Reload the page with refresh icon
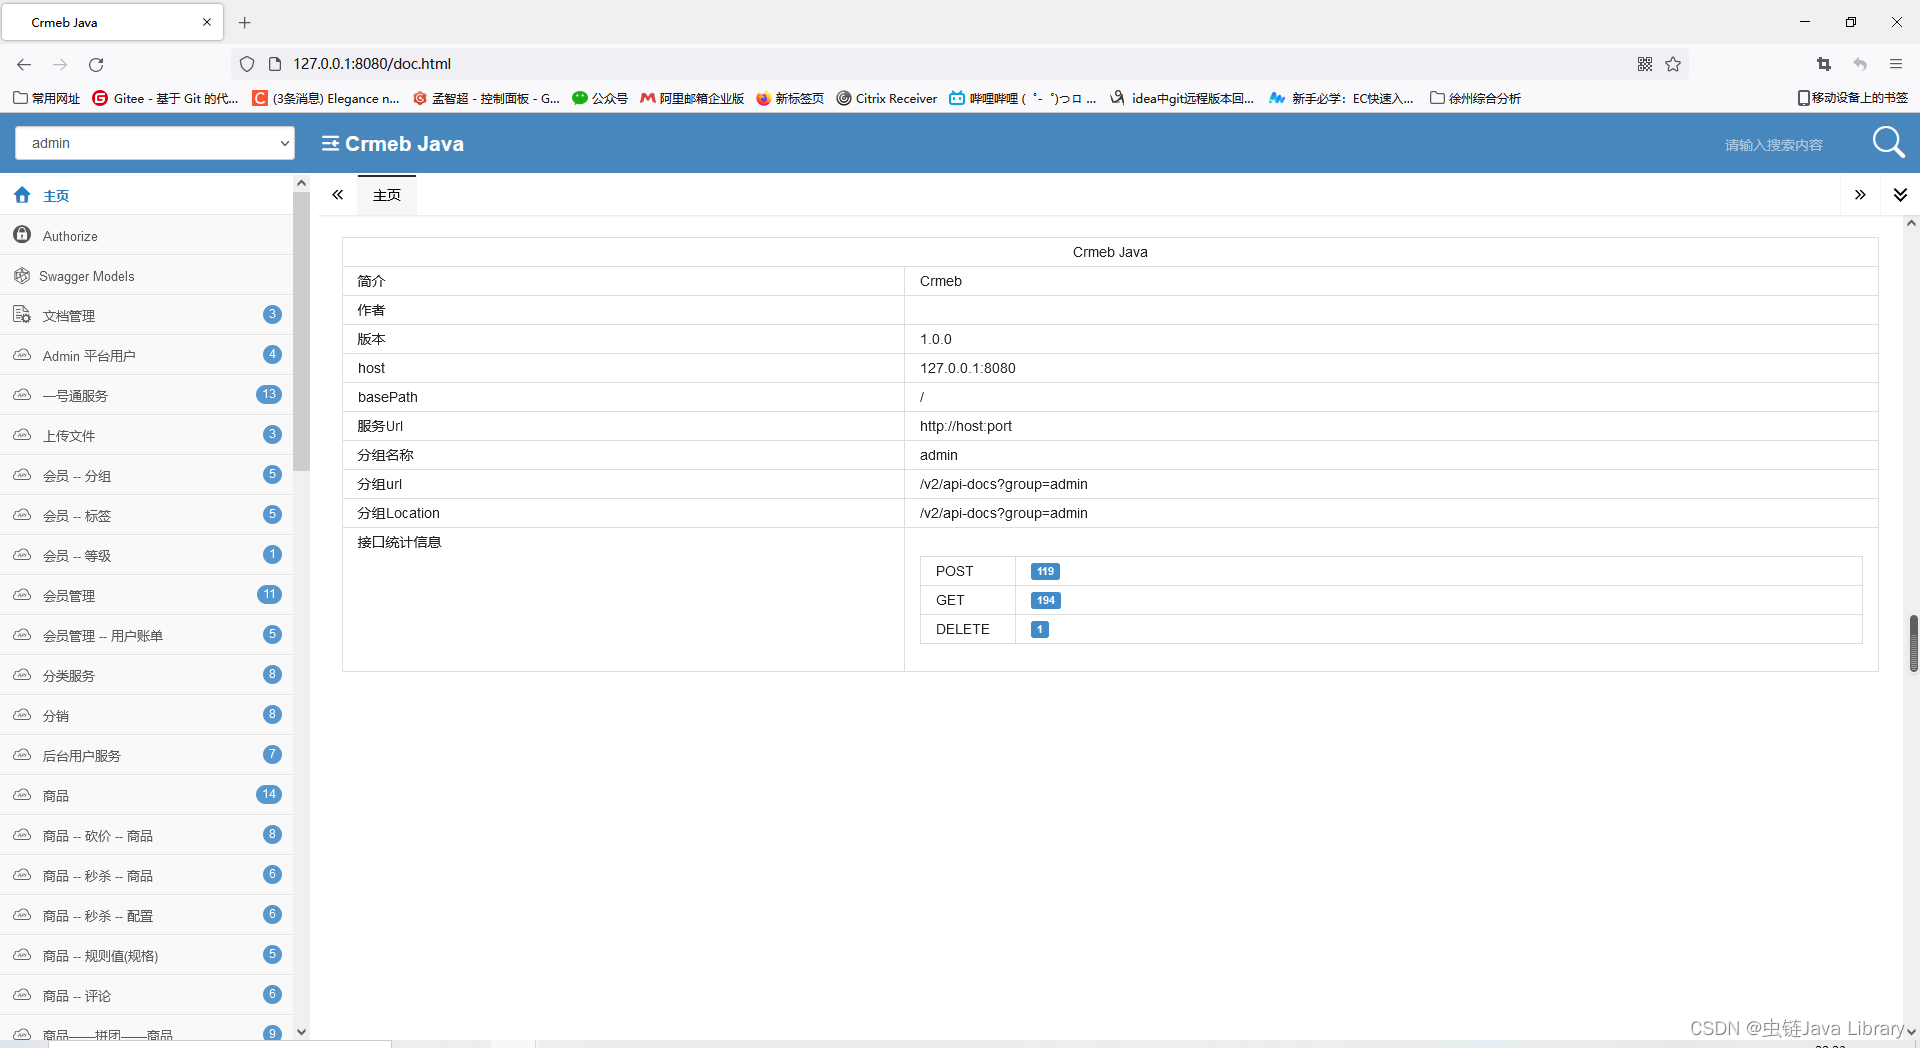Viewport: 1920px width, 1048px height. point(96,64)
